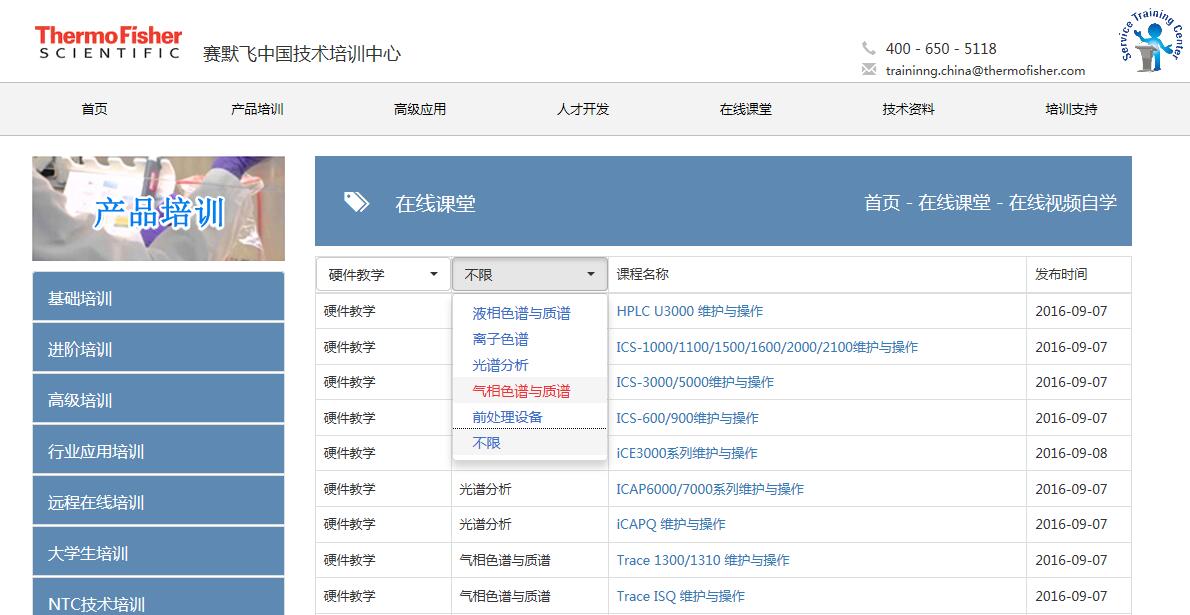Open course HPLC U3000 维护与操作
The image size is (1190, 615).
689,311
